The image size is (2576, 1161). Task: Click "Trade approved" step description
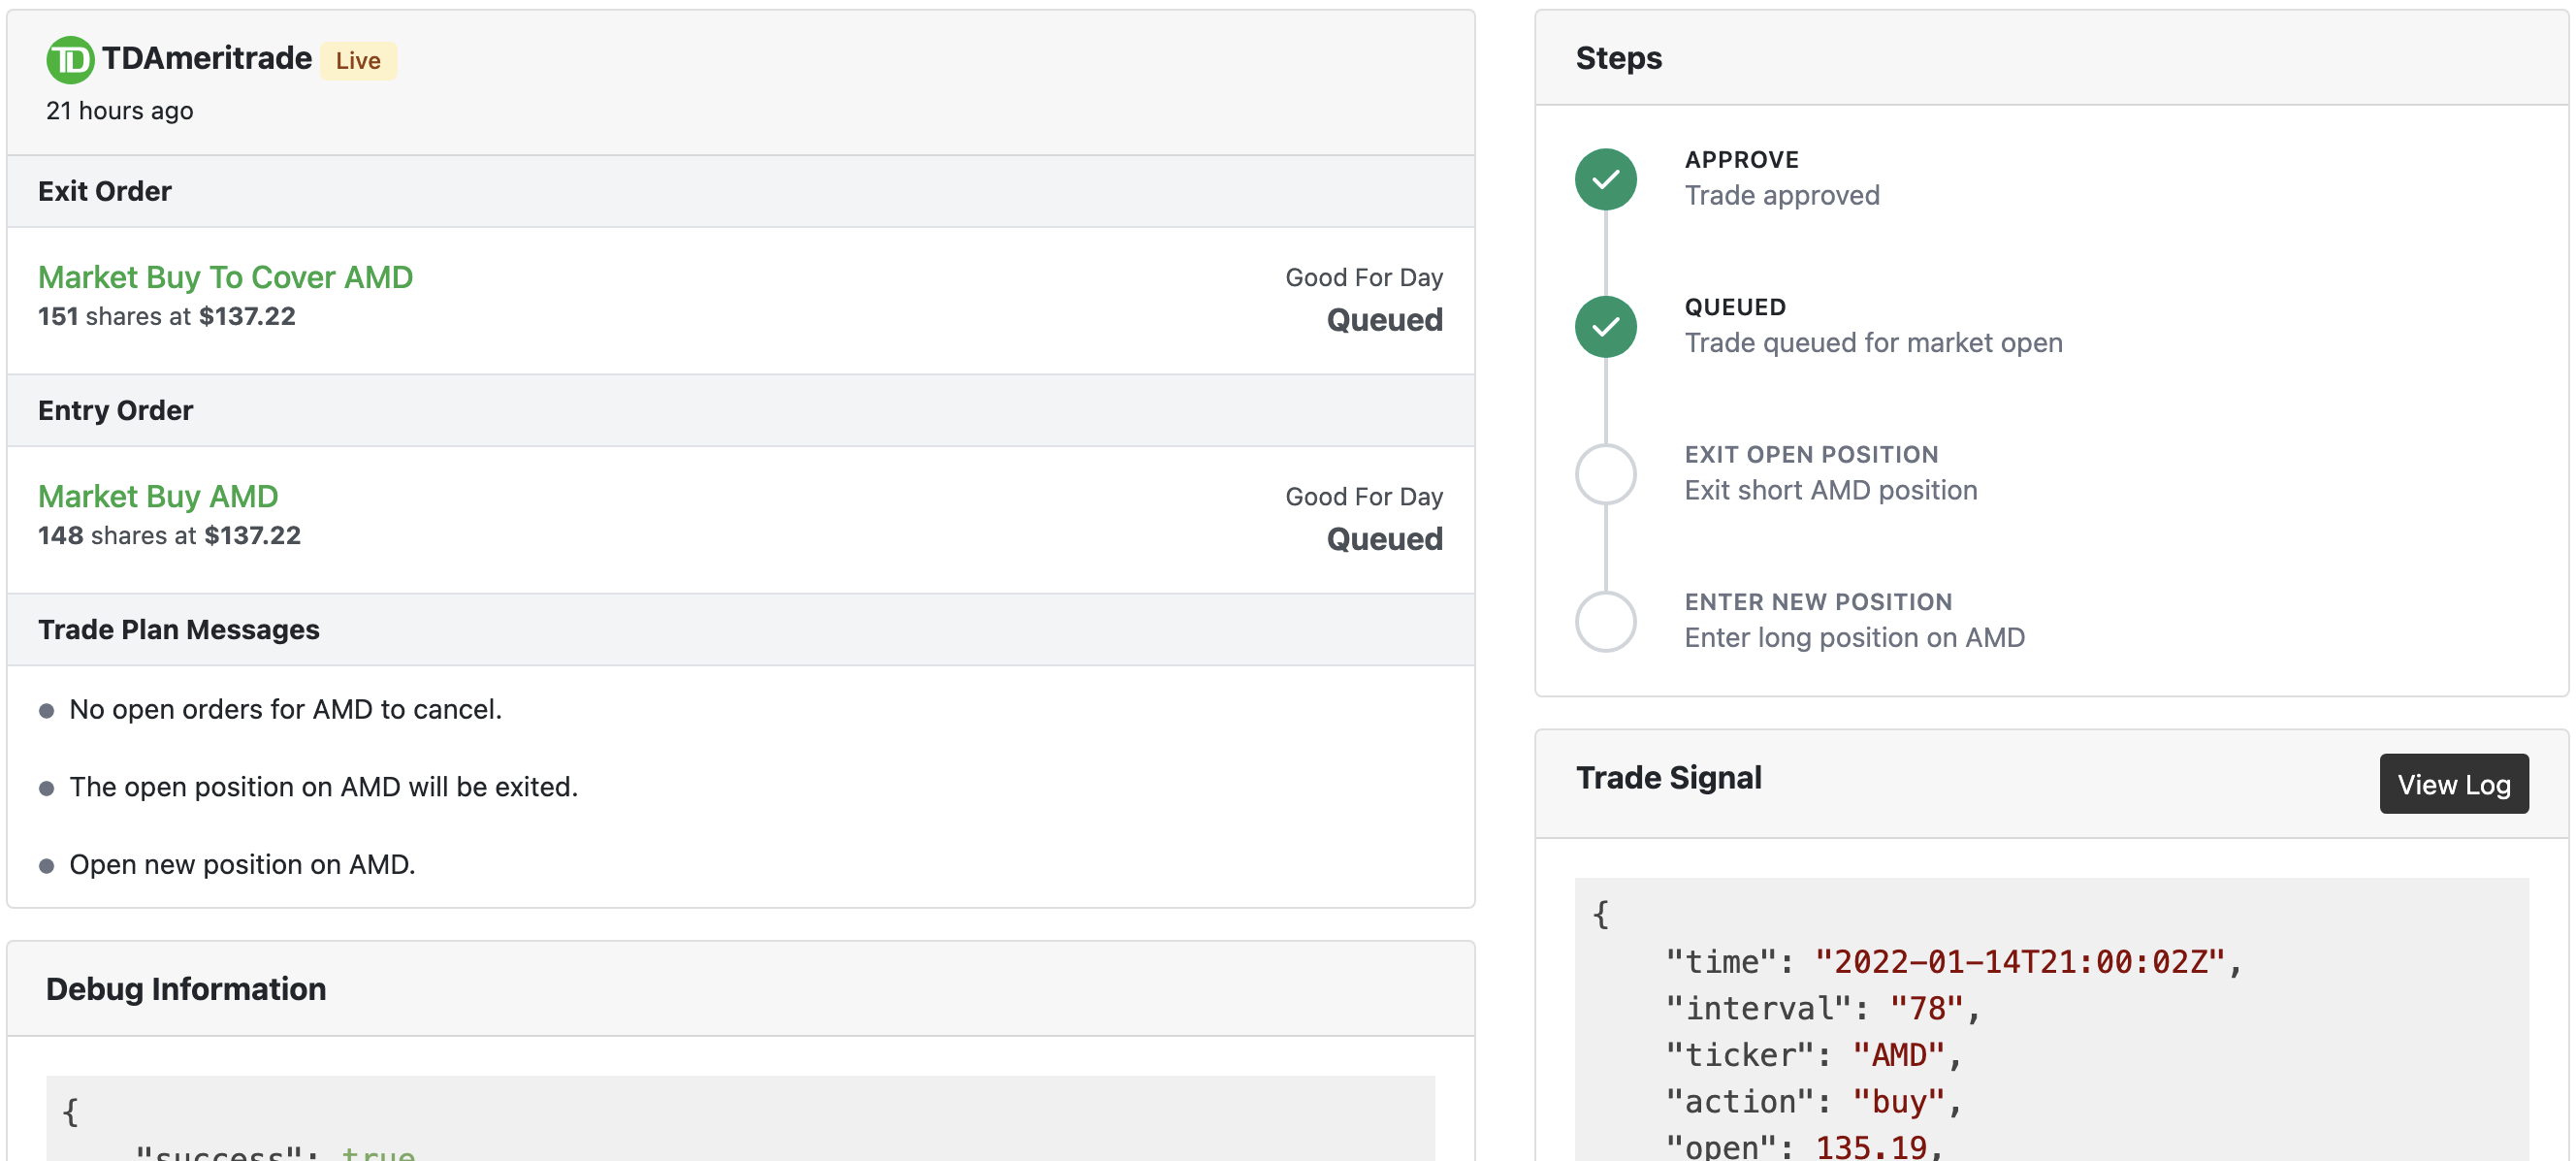(1781, 196)
